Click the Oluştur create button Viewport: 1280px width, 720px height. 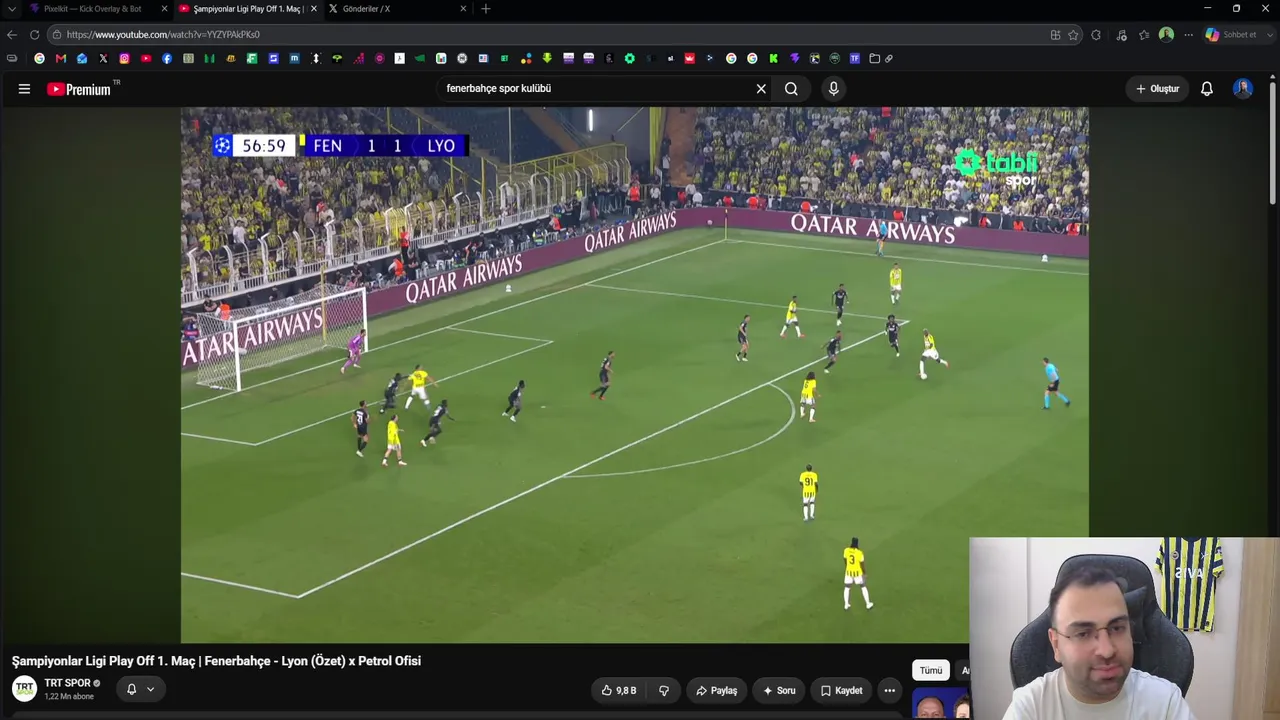click(1157, 89)
